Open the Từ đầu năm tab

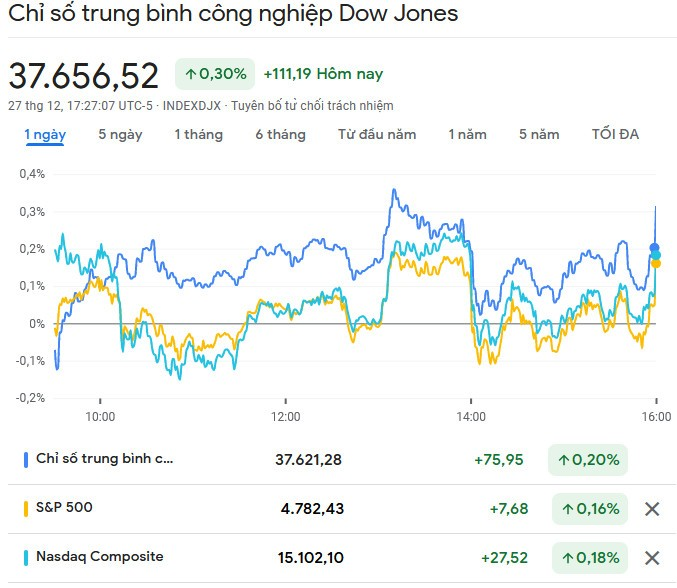pos(377,135)
